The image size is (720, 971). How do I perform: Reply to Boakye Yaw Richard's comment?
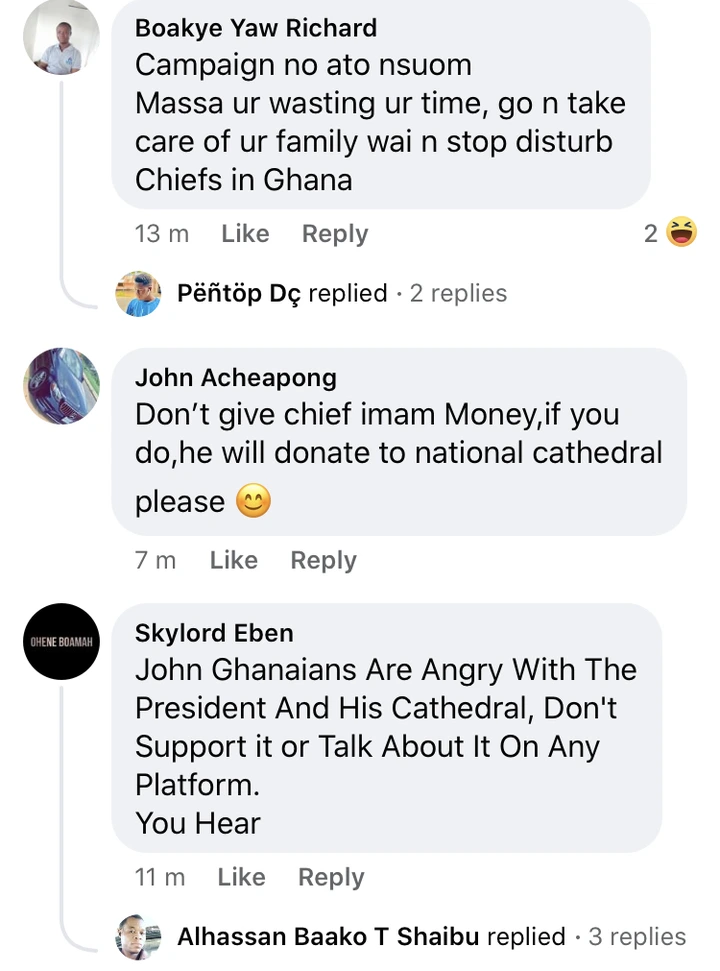335,234
